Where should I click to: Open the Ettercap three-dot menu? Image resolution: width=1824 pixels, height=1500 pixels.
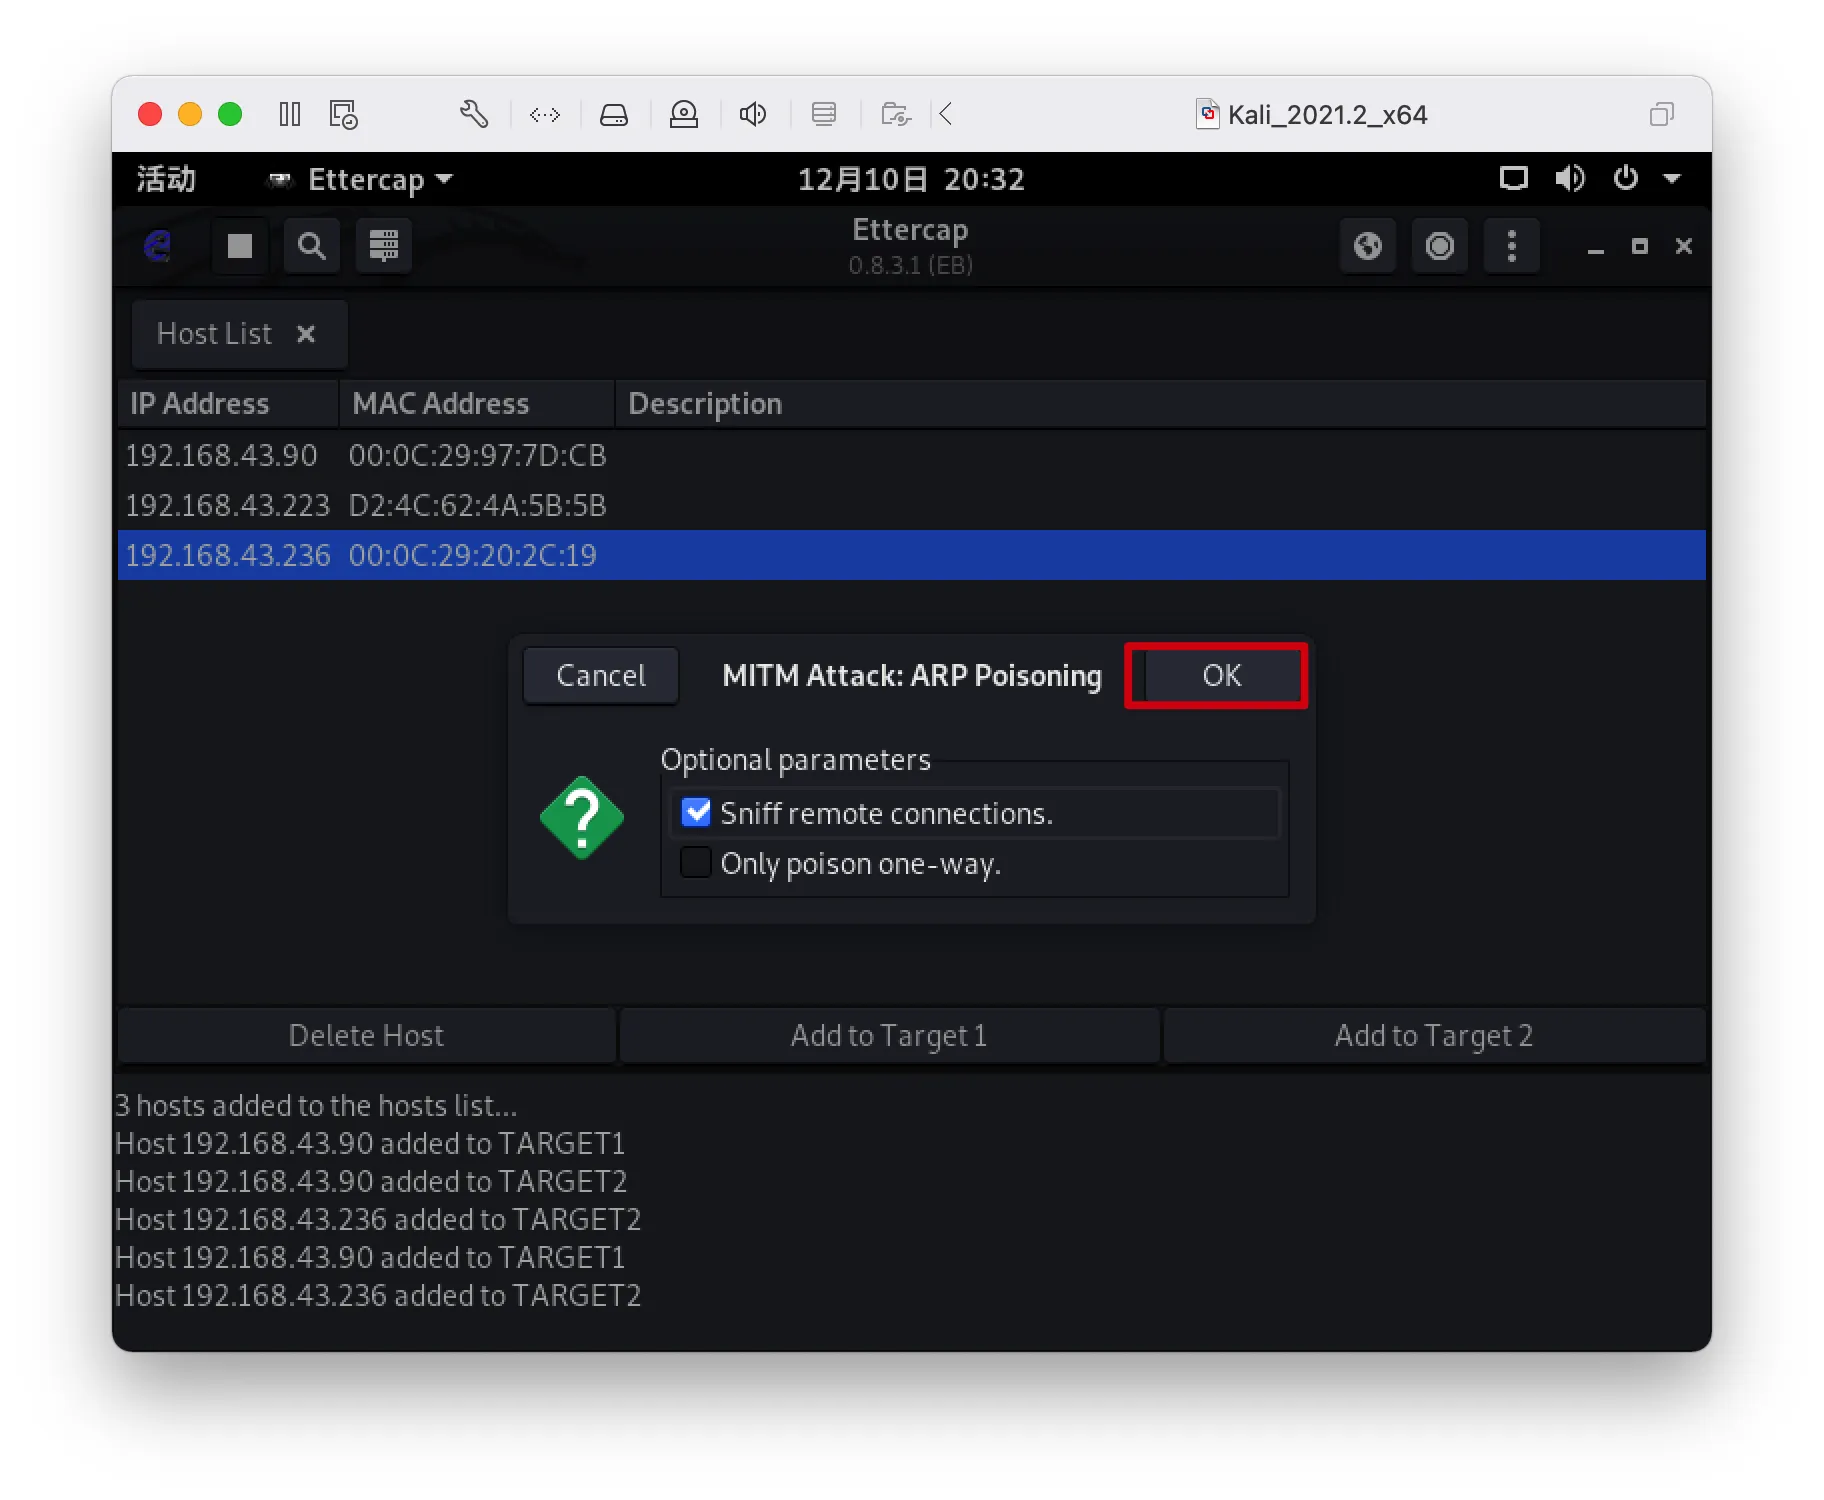click(x=1511, y=246)
